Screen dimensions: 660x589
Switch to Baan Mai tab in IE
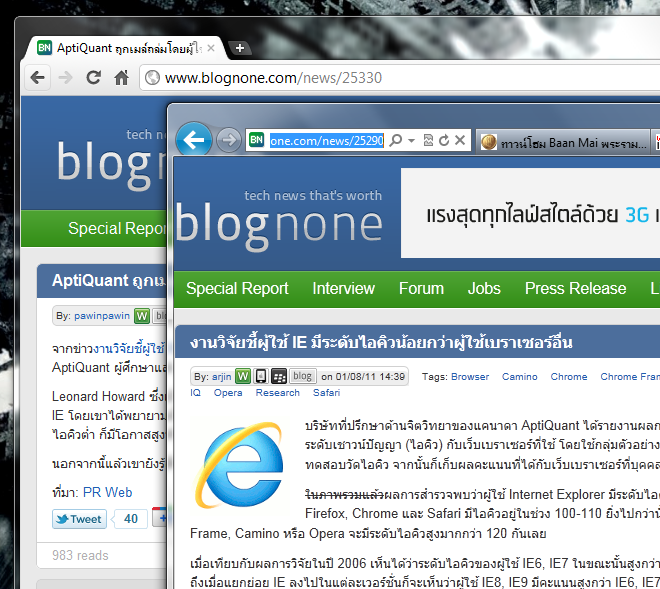click(x=563, y=142)
